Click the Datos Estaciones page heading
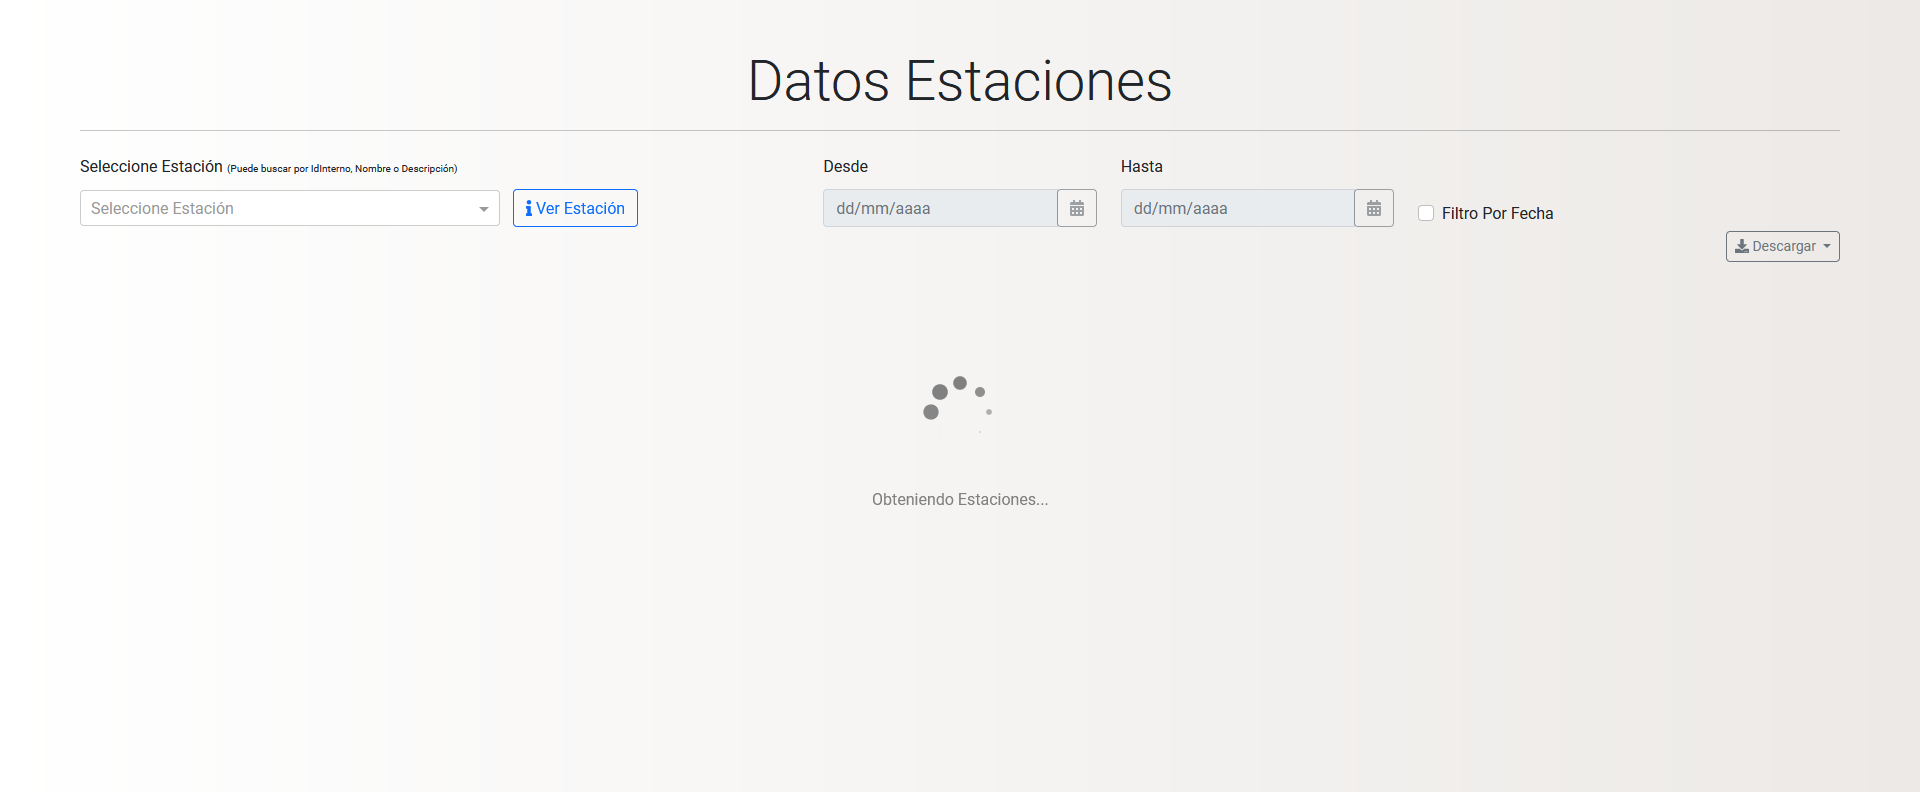The width and height of the screenshot is (1920, 792). click(959, 81)
